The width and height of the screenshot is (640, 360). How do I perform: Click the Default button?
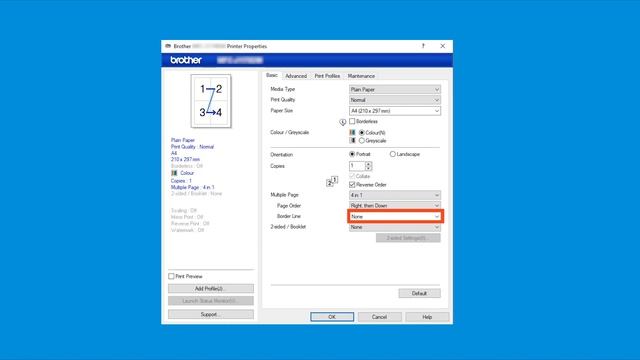pos(419,293)
